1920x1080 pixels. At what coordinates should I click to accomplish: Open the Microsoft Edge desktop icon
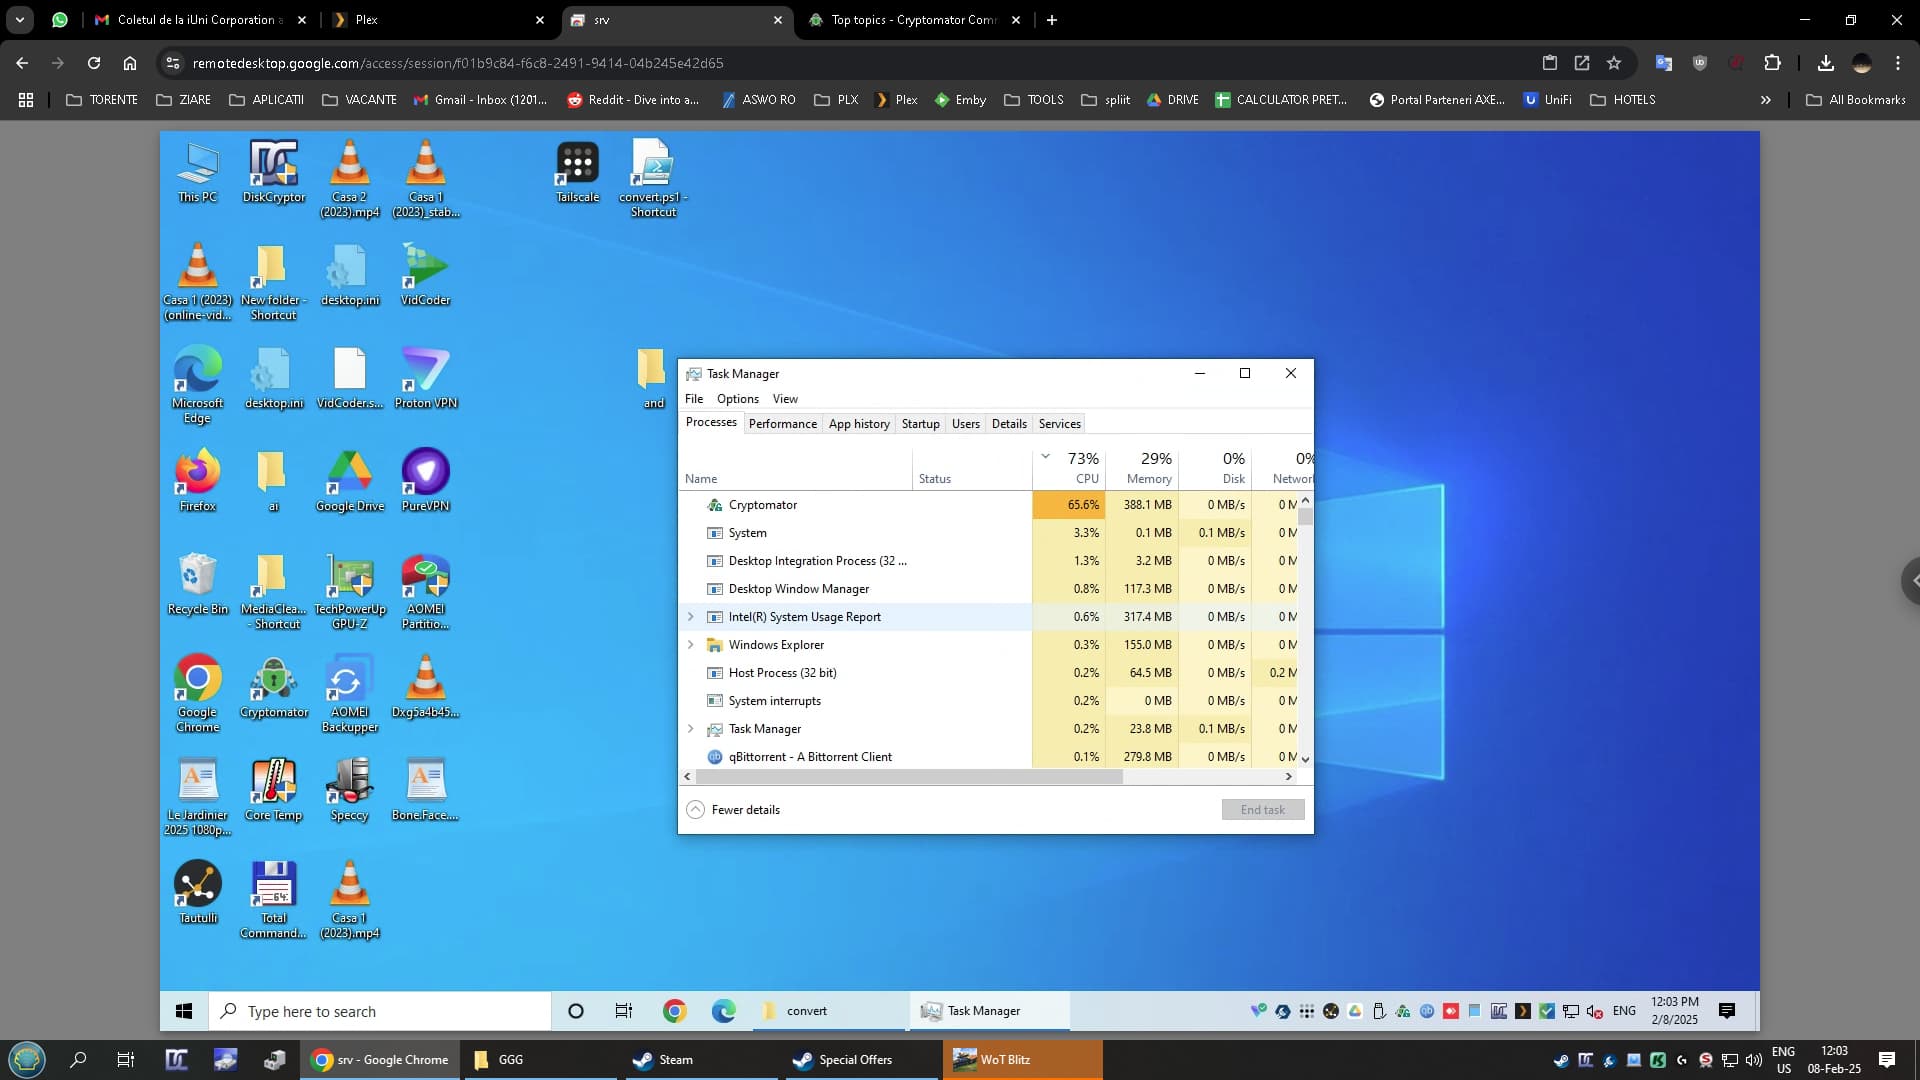[197, 384]
